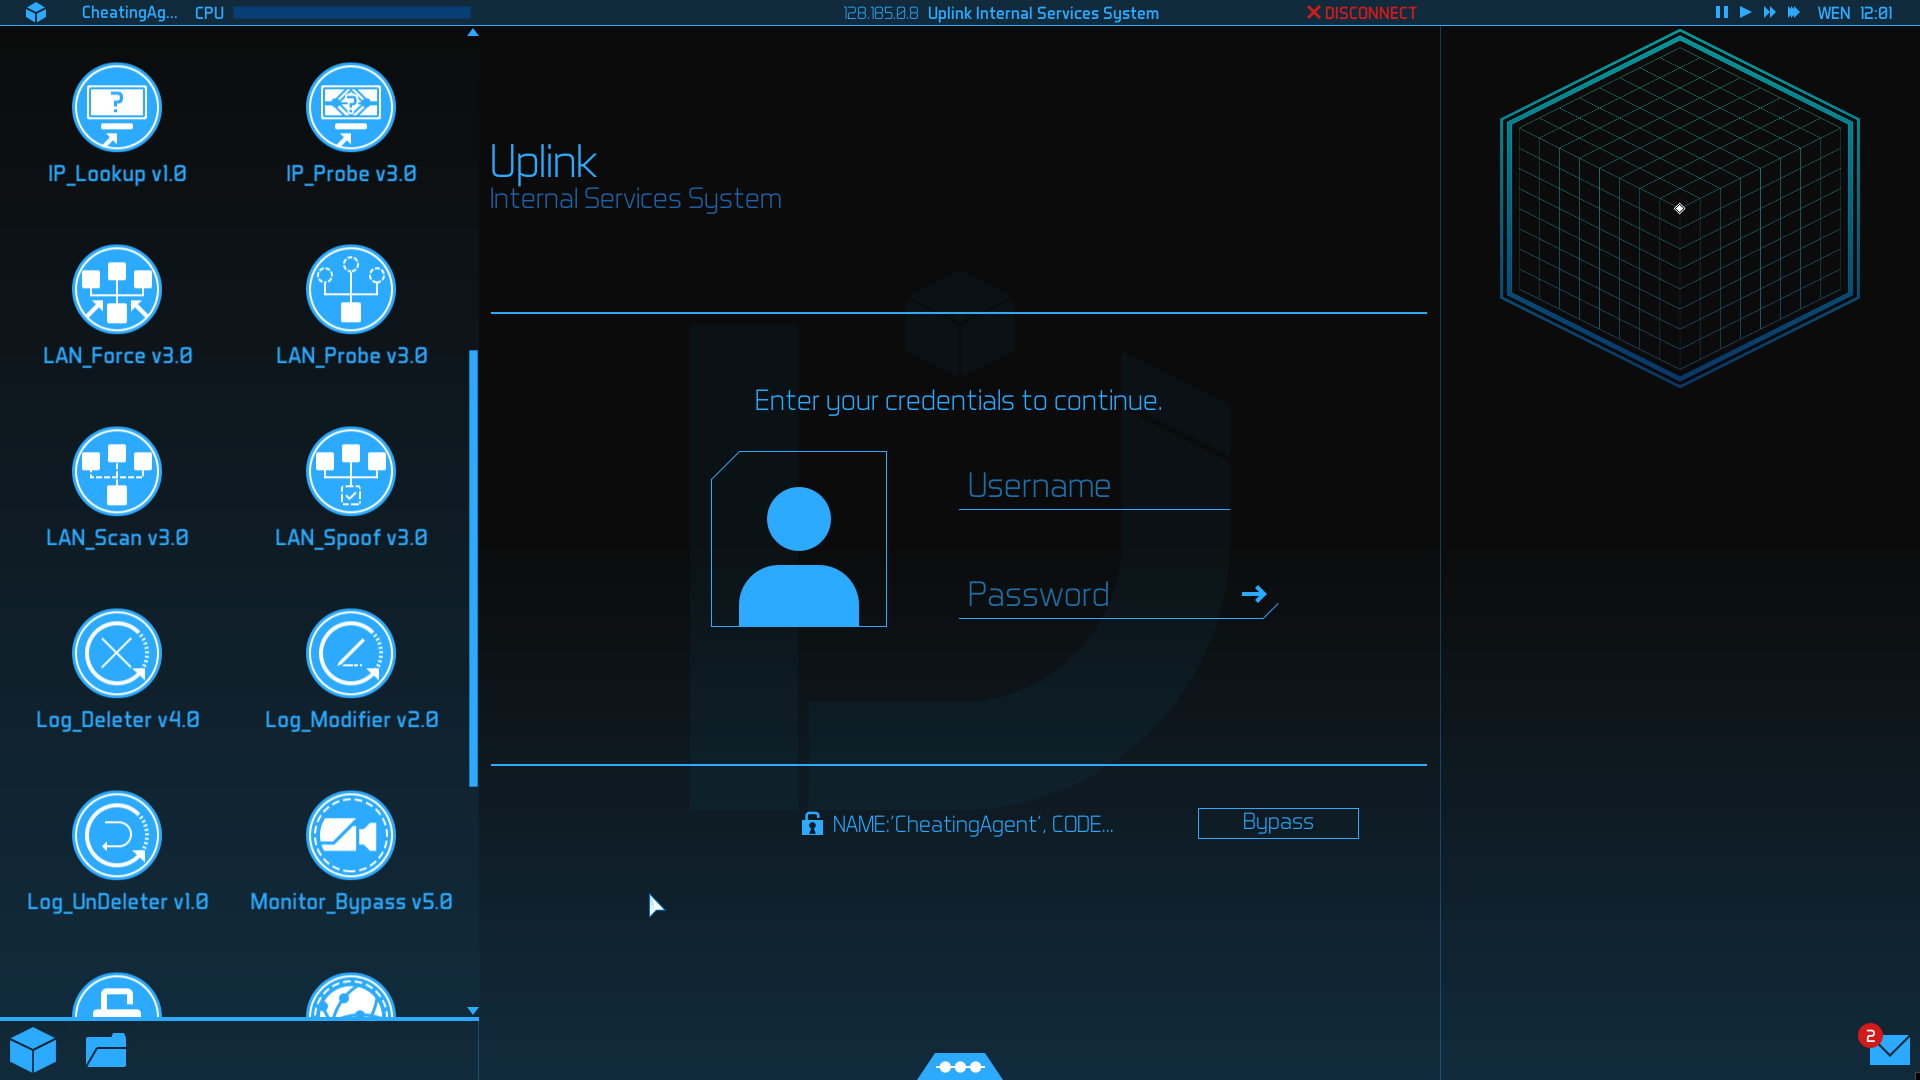The image size is (1920, 1080).
Task: Set game speed to fastest forward
Action: [1794, 12]
